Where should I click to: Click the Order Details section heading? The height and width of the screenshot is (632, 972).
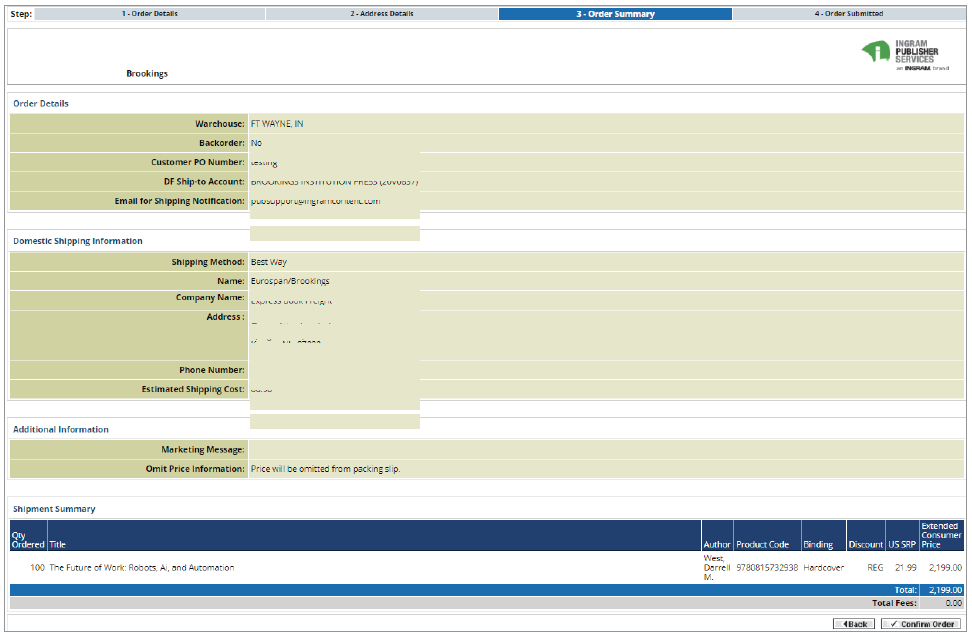click(x=41, y=103)
